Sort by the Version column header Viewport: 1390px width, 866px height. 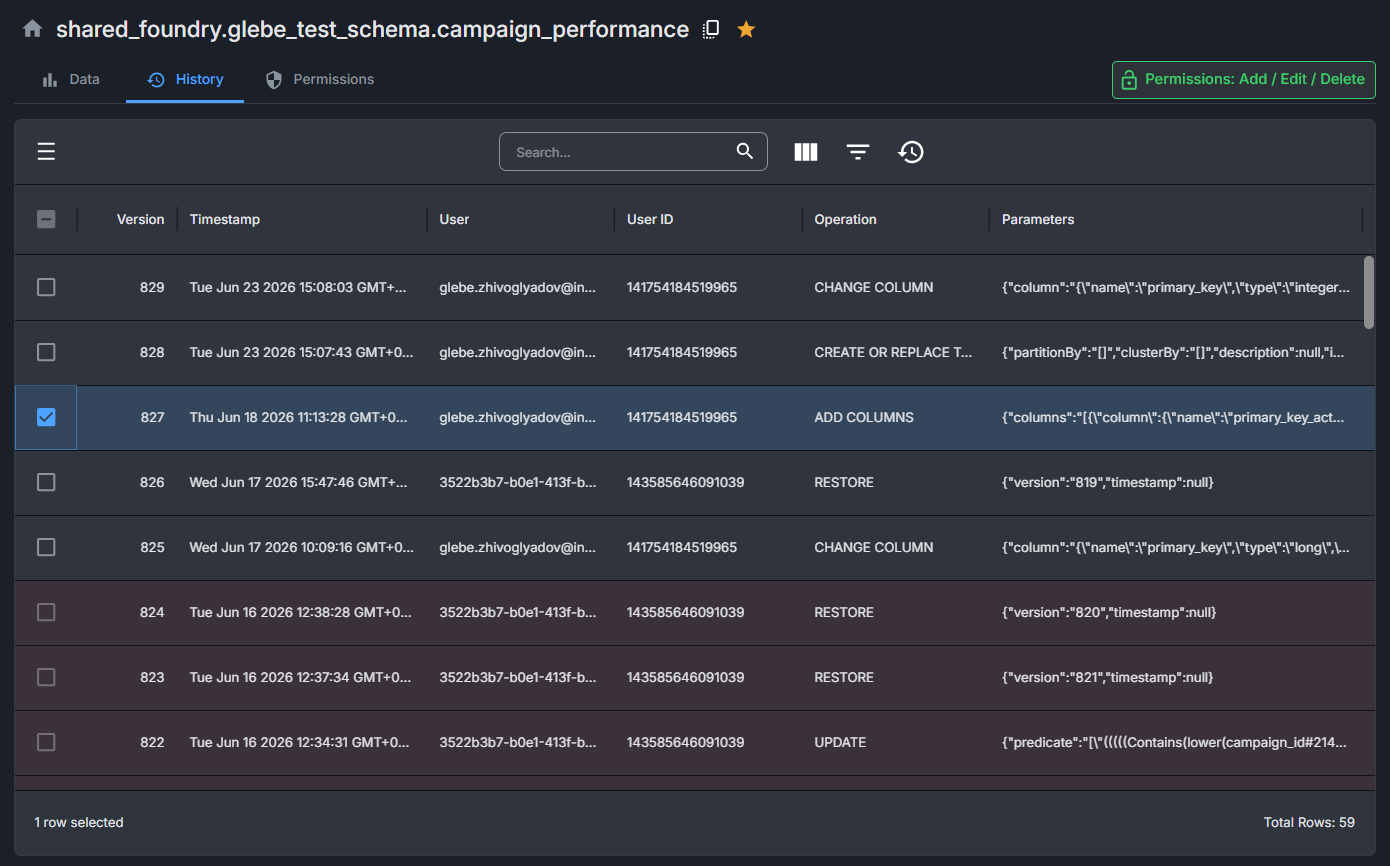pyautogui.click(x=140, y=219)
